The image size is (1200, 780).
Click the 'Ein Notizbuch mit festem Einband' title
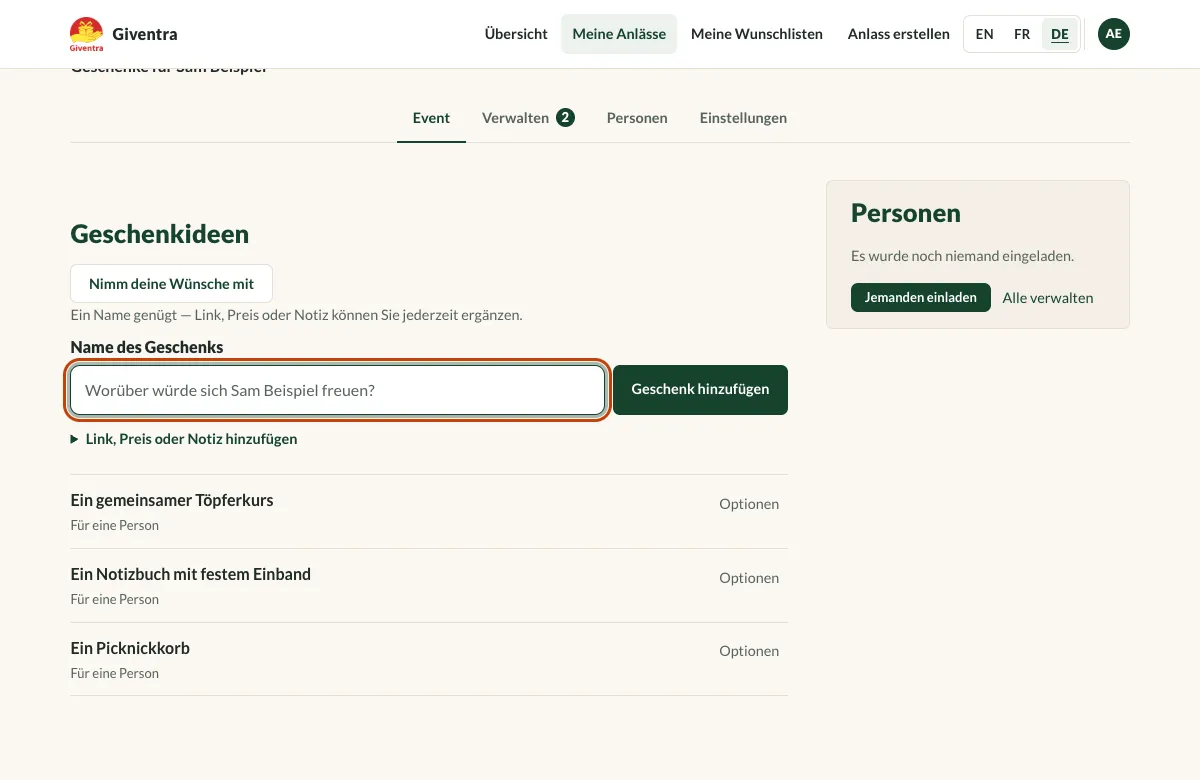click(x=191, y=574)
